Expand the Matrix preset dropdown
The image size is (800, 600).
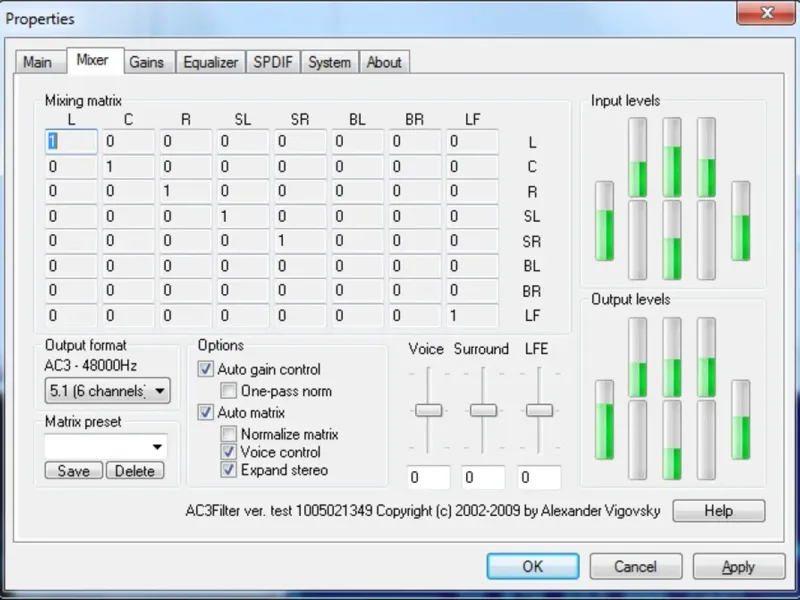[106, 447]
